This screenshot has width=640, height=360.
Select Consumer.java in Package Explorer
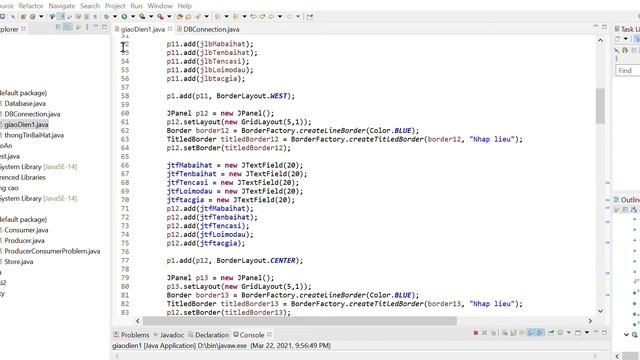coord(26,230)
